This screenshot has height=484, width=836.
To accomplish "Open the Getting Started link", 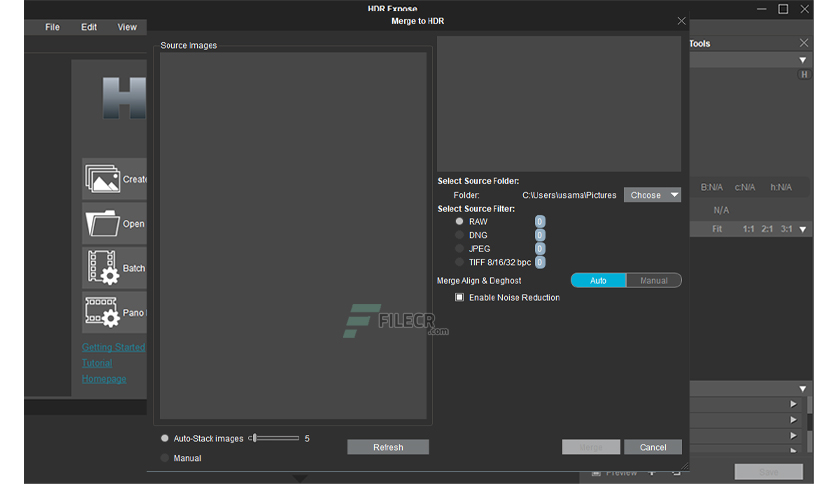I will point(113,347).
